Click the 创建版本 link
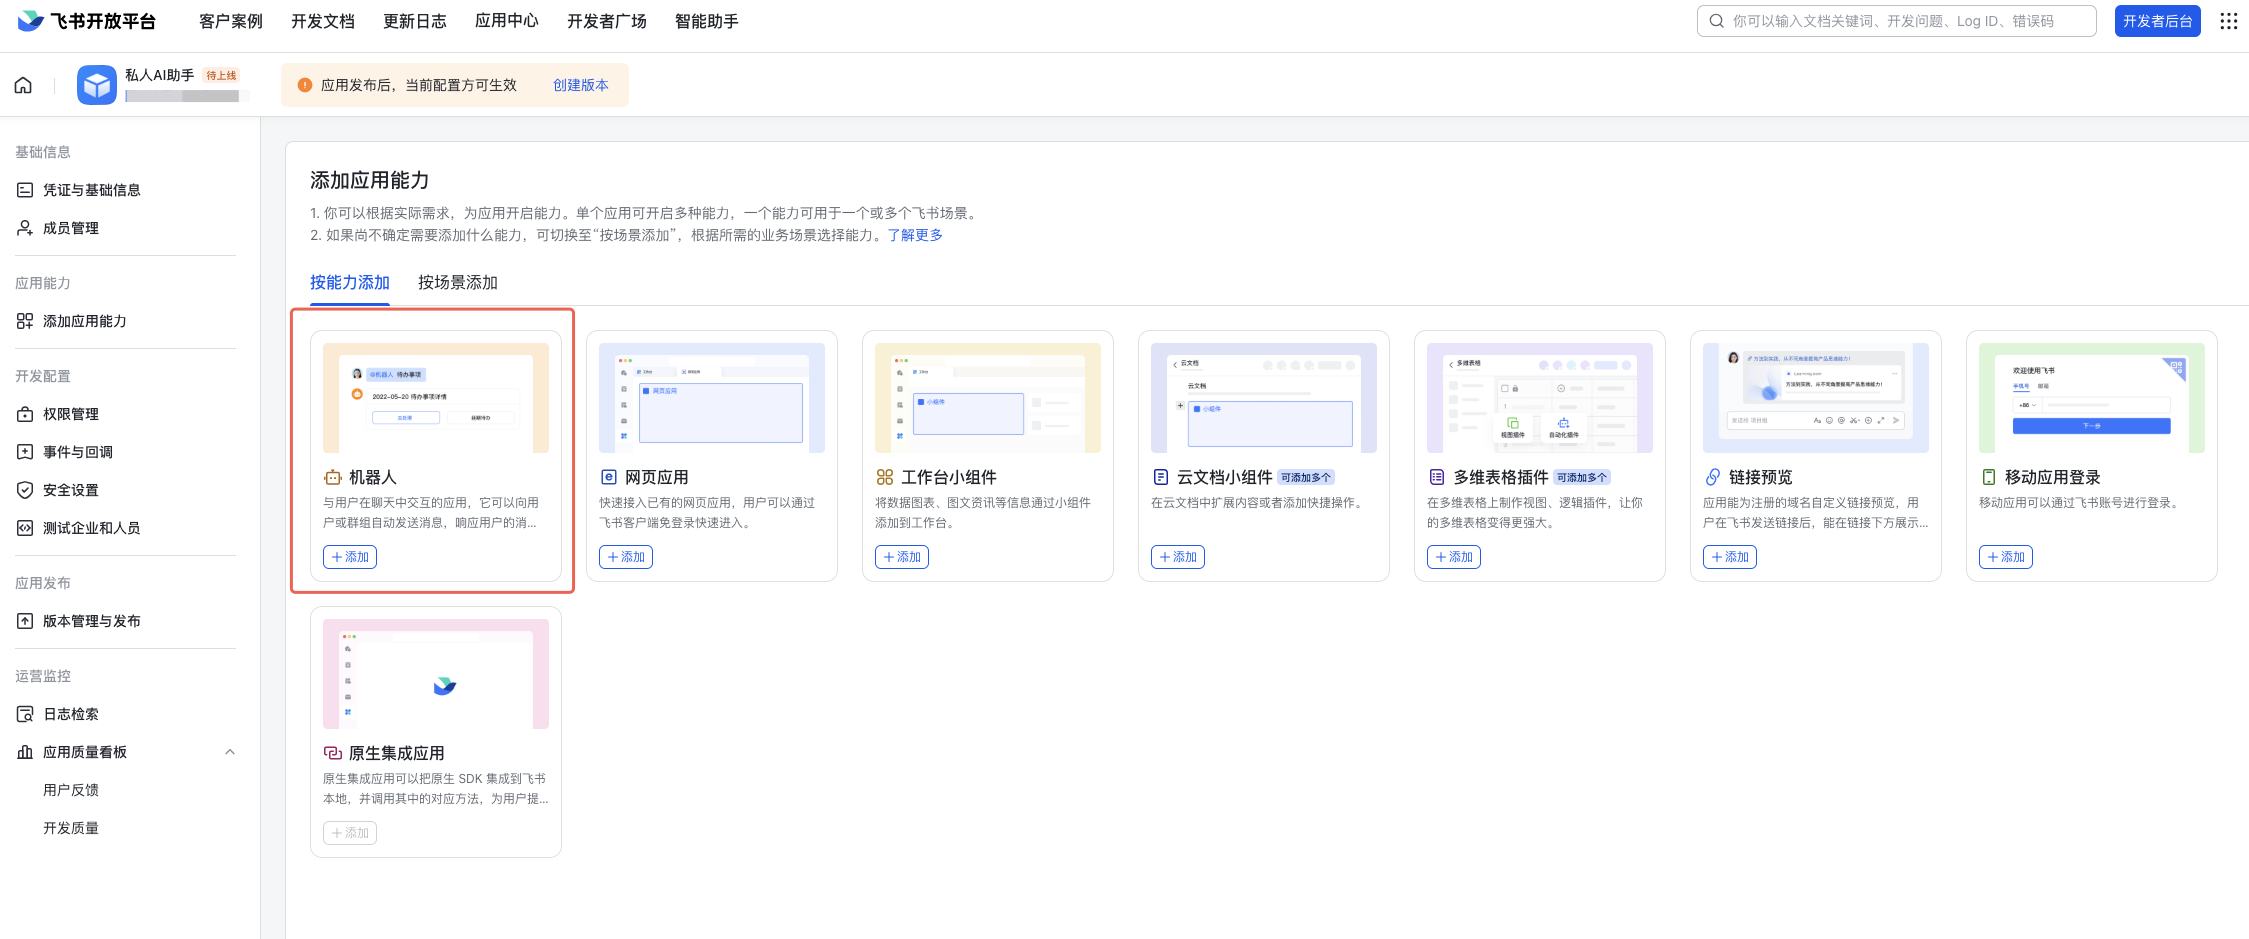Image resolution: width=2249 pixels, height=939 pixels. [x=580, y=85]
